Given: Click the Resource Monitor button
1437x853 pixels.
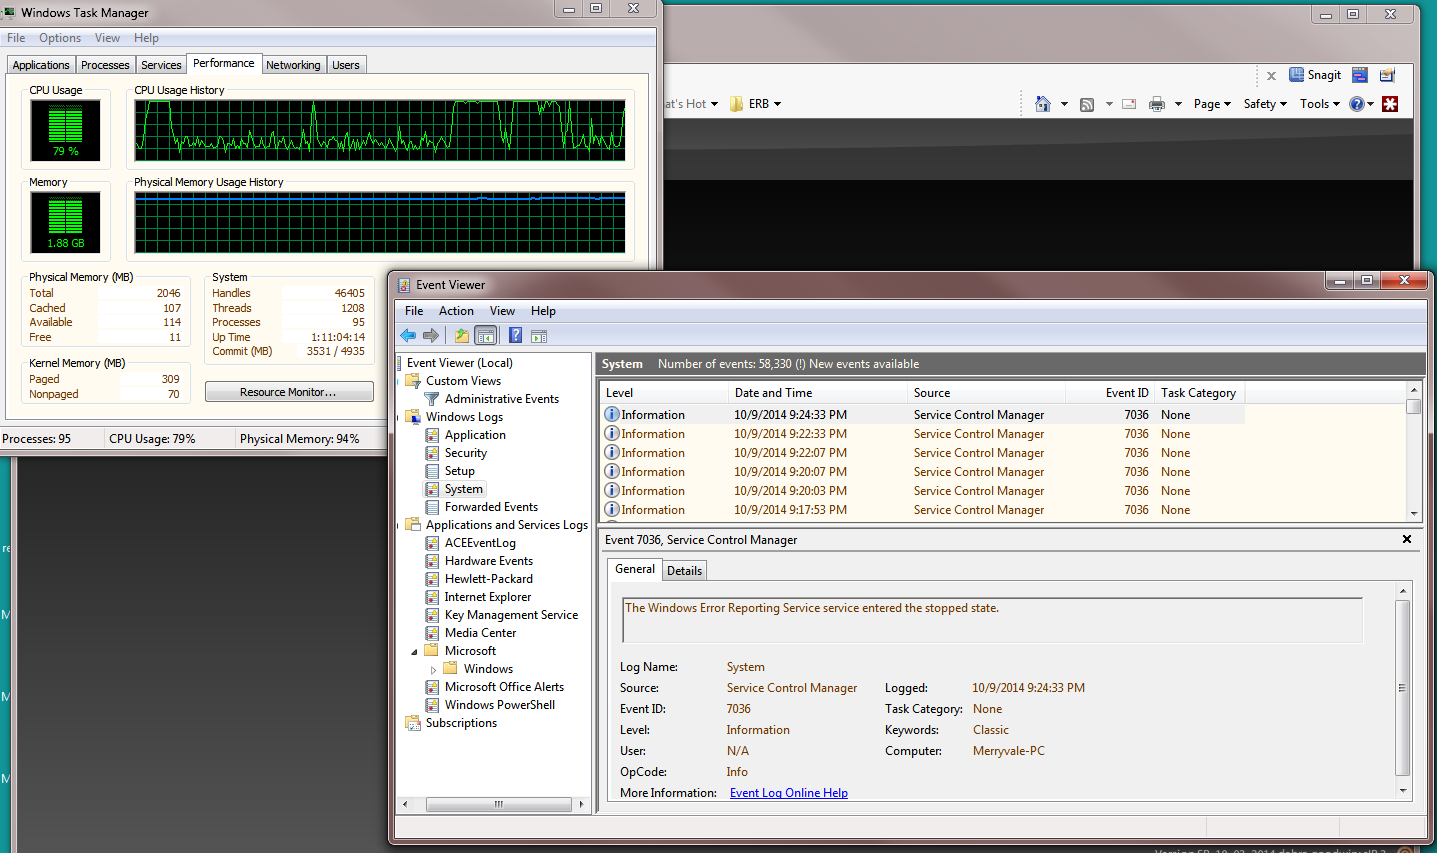Looking at the screenshot, I should 288,392.
